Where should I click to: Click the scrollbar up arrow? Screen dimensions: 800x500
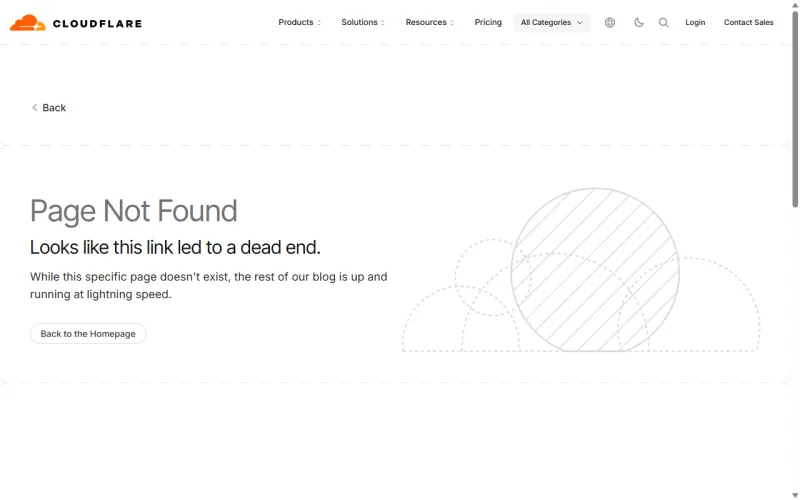795,4
